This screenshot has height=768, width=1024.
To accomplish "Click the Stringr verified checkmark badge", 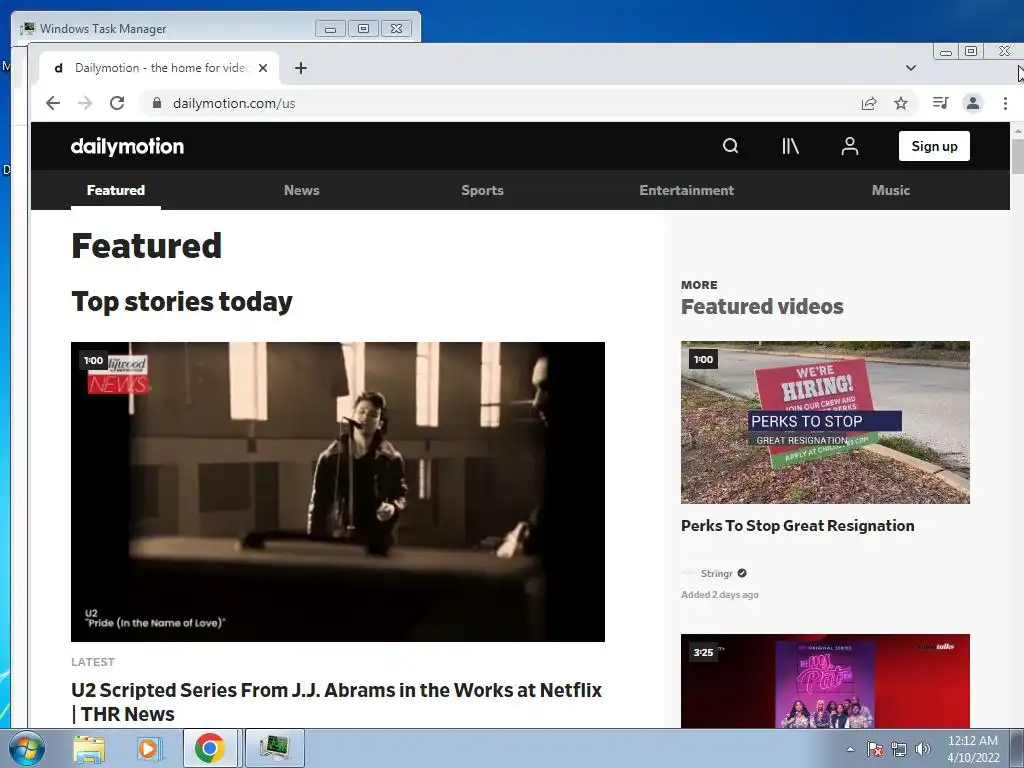I will click(x=742, y=573).
